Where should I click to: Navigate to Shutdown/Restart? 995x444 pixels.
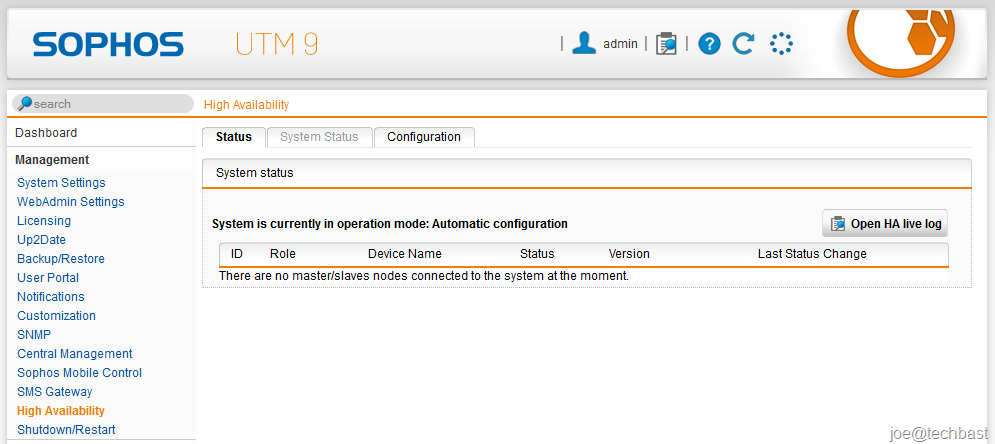[66, 429]
